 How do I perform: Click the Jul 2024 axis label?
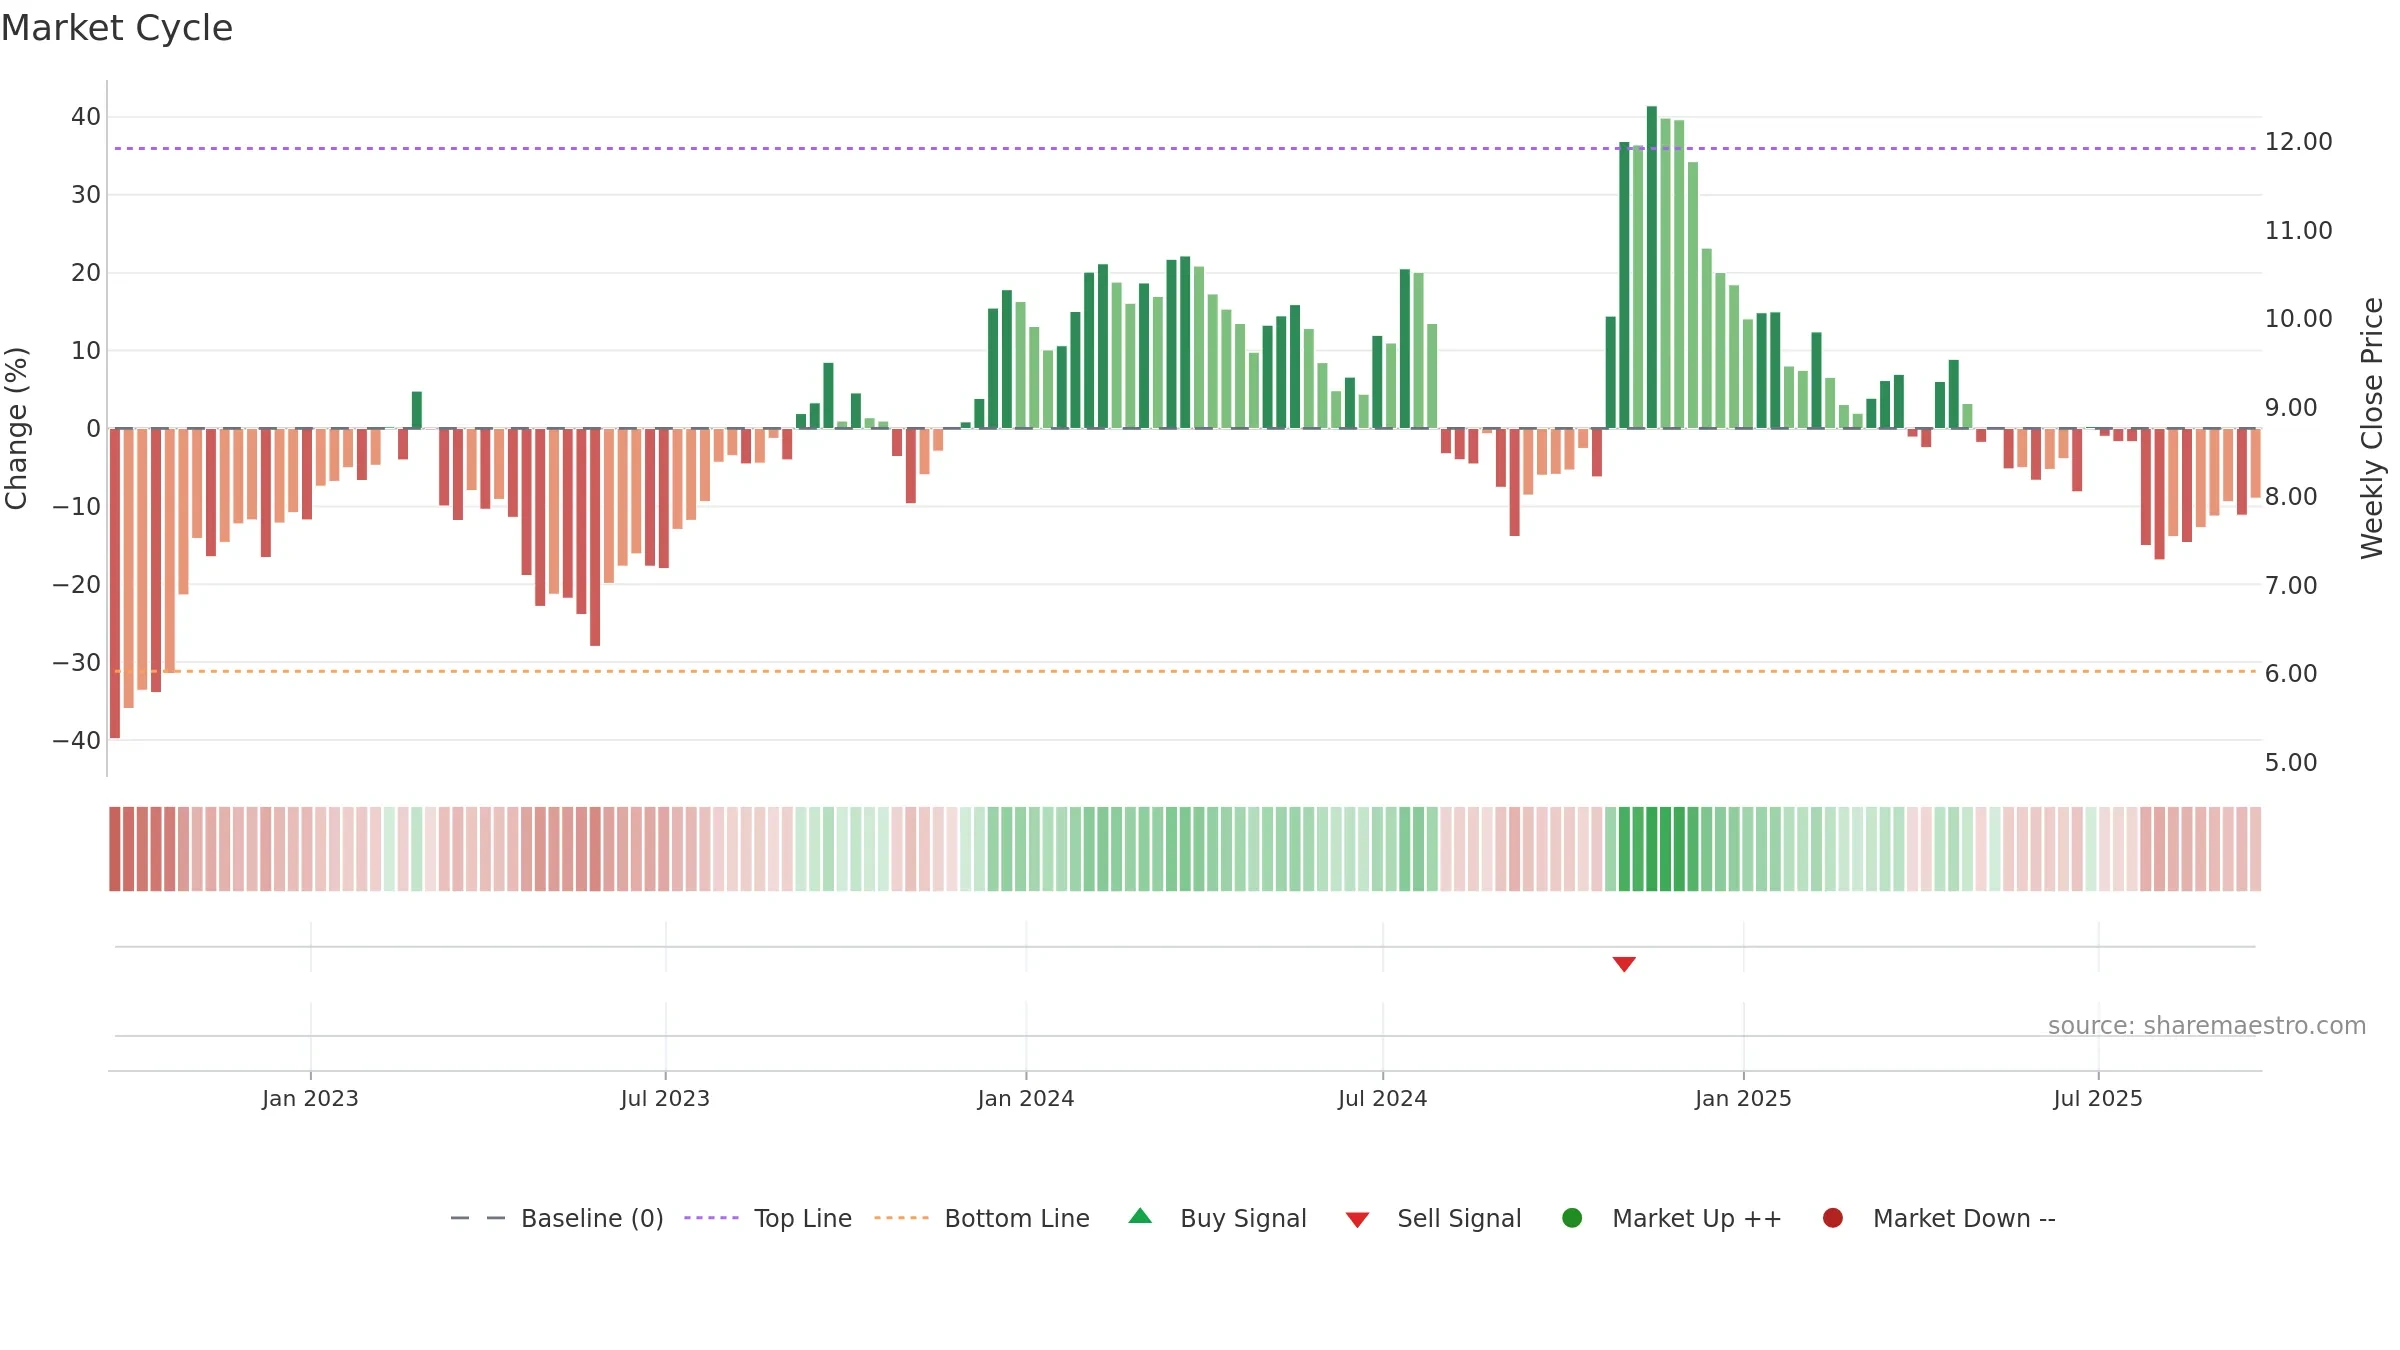pos(1383,1099)
